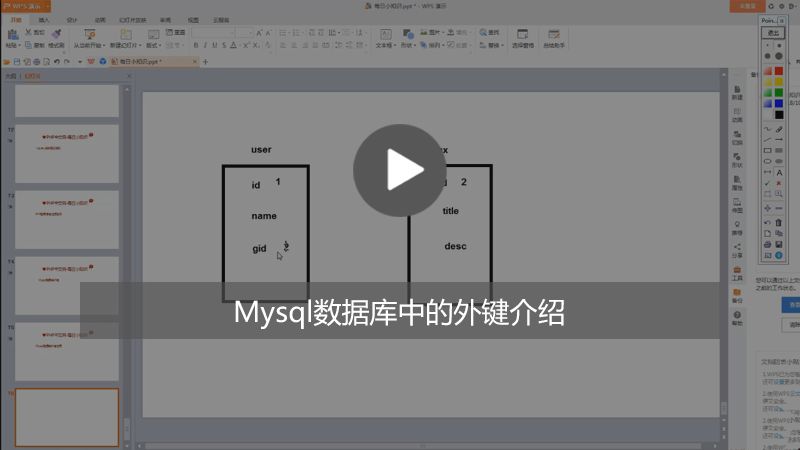Open a new document tab with plus
Image resolution: width=800 pixels, height=450 pixels.
205,62
